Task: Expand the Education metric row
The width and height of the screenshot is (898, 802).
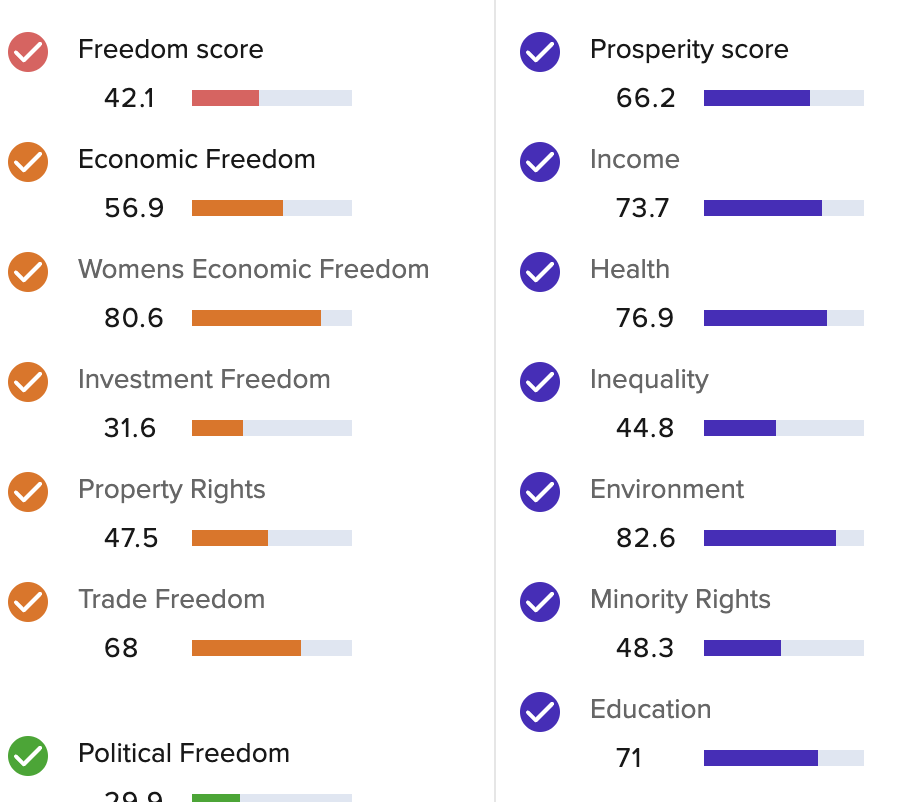Action: click(650, 710)
